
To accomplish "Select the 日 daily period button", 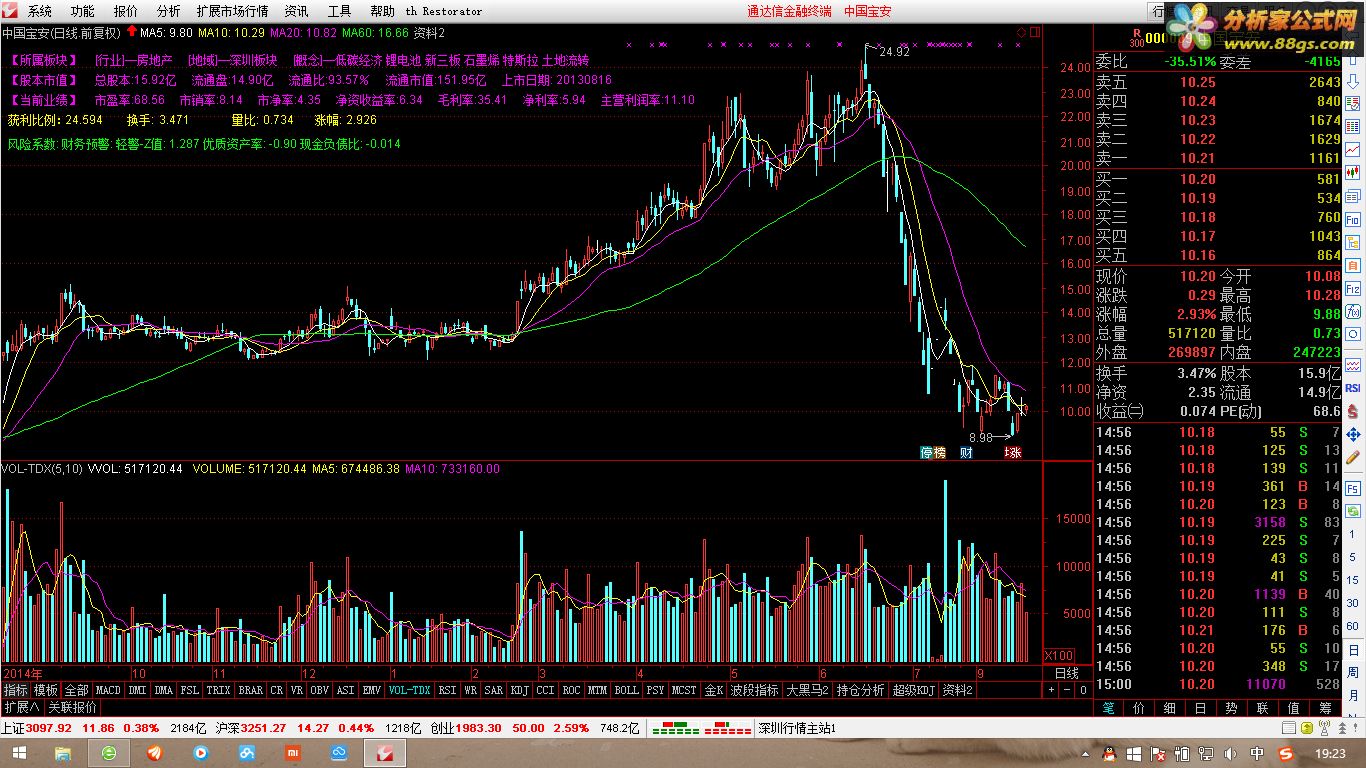I will click(1352, 650).
